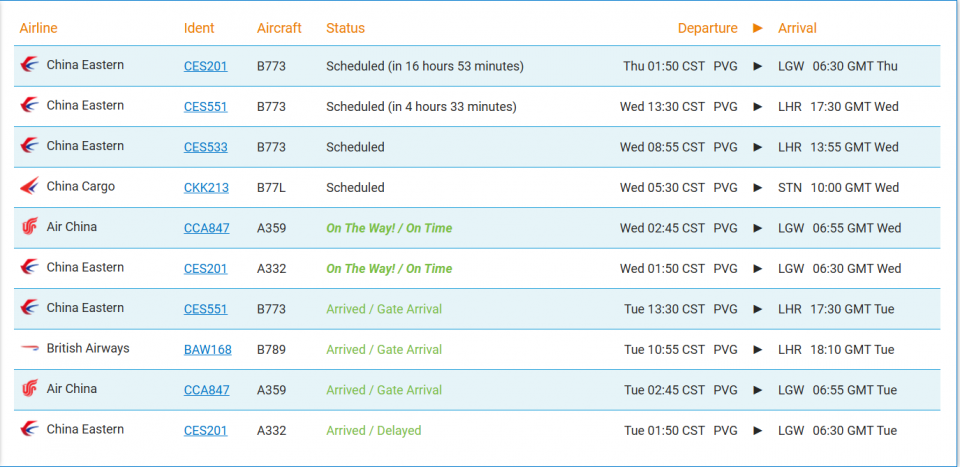This screenshot has width=960, height=467.
Task: Sort by the Aircraft column header
Action: coord(279,28)
